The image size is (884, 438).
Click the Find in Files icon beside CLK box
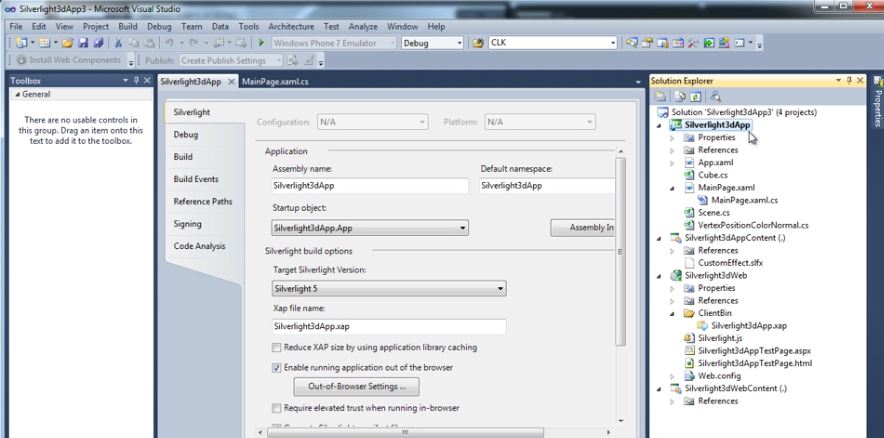(x=478, y=43)
